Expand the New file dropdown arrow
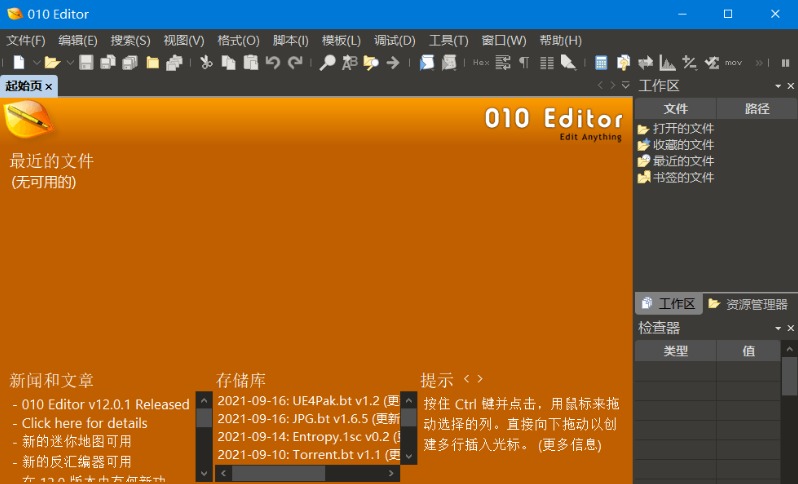 [37, 63]
